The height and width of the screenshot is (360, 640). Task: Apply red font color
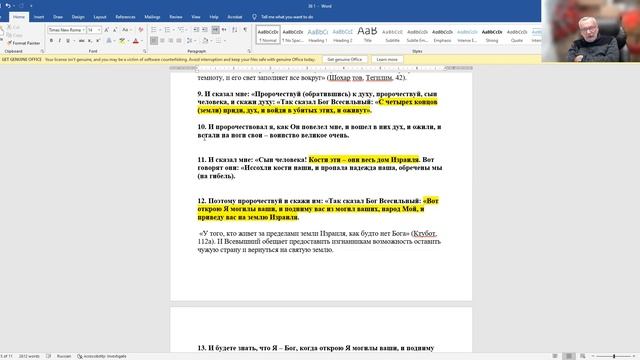136,41
